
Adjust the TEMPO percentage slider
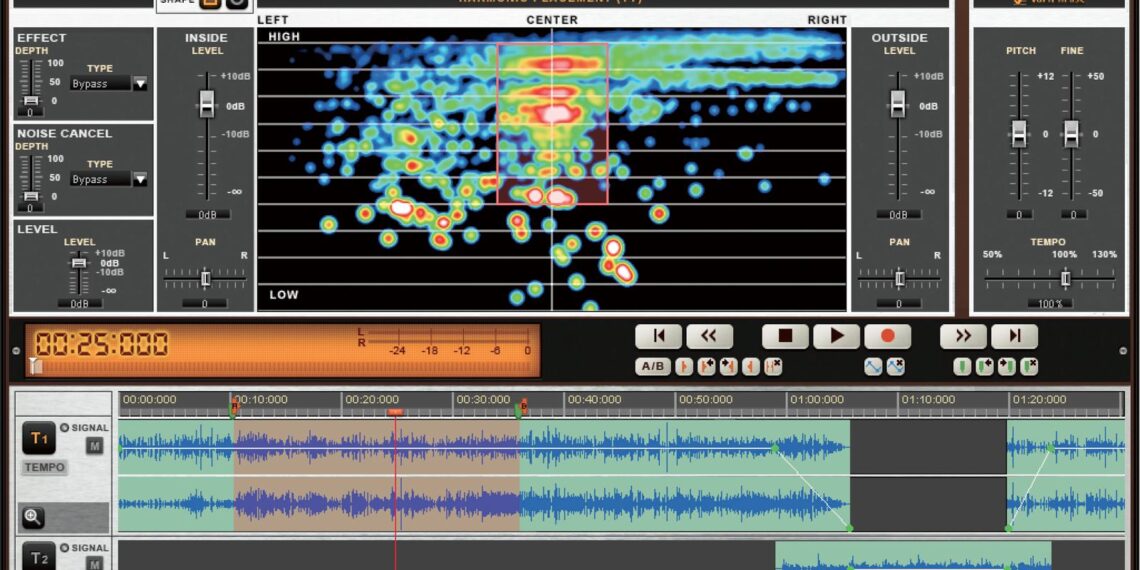(x=1065, y=278)
